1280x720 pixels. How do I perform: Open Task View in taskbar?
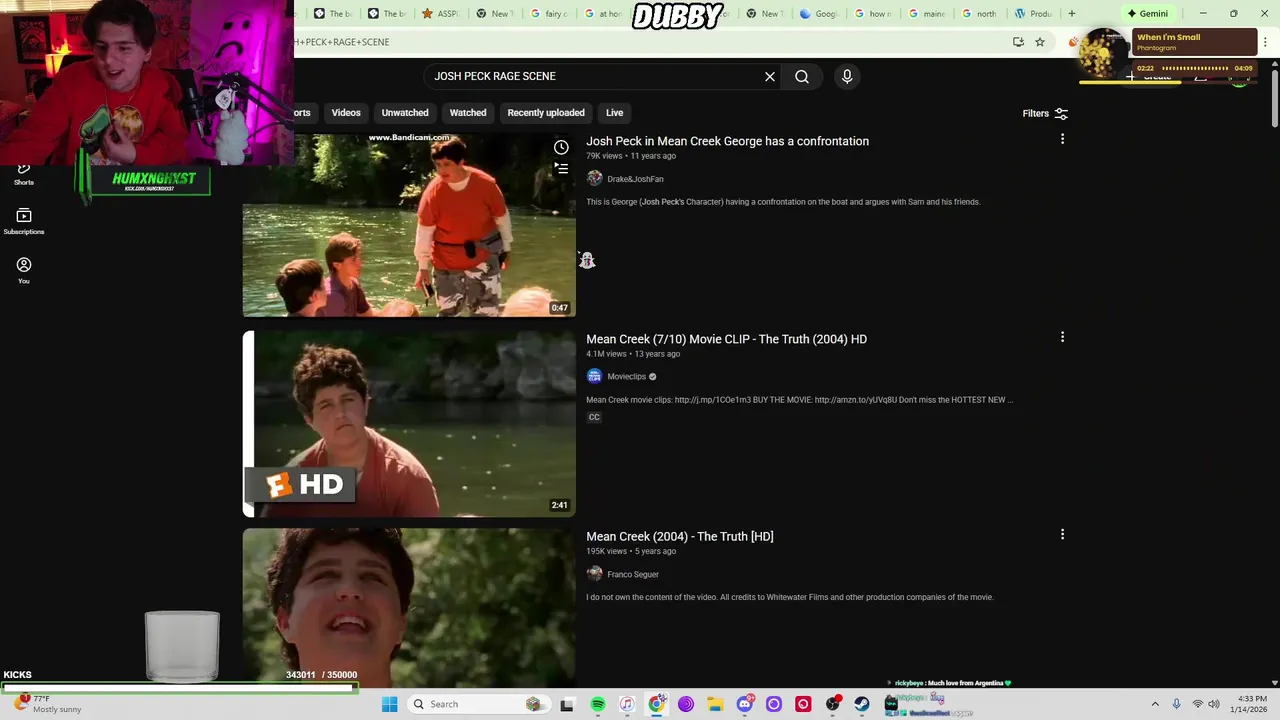(x=567, y=704)
